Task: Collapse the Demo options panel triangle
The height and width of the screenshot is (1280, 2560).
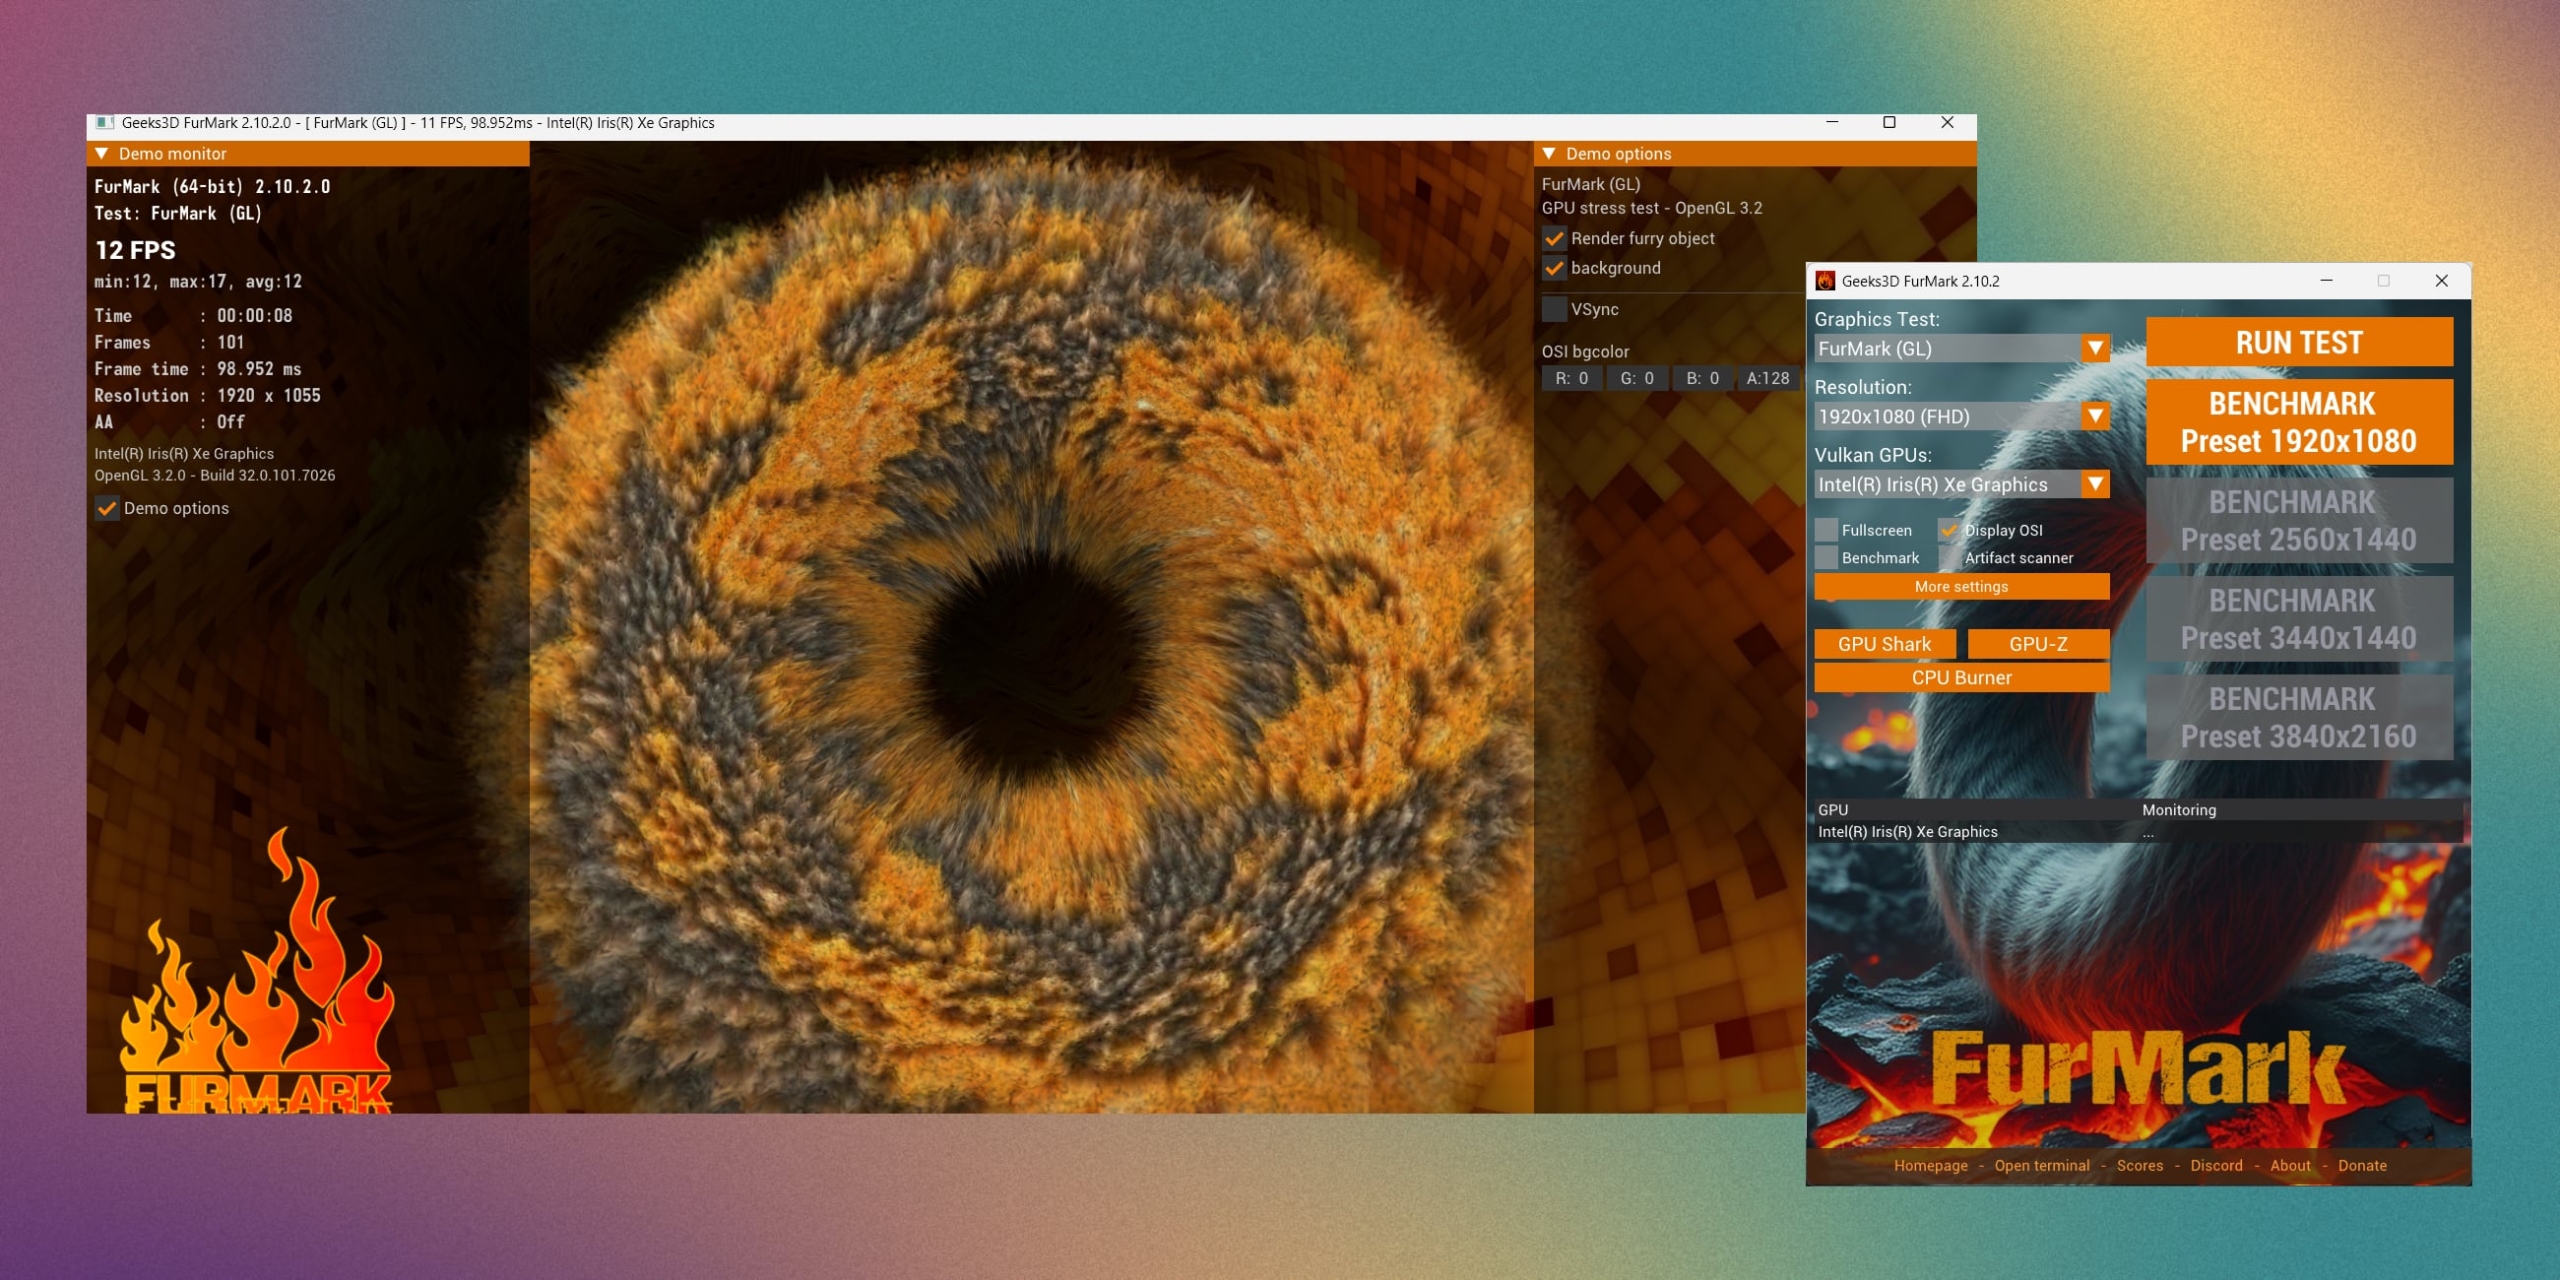Action: (1548, 154)
